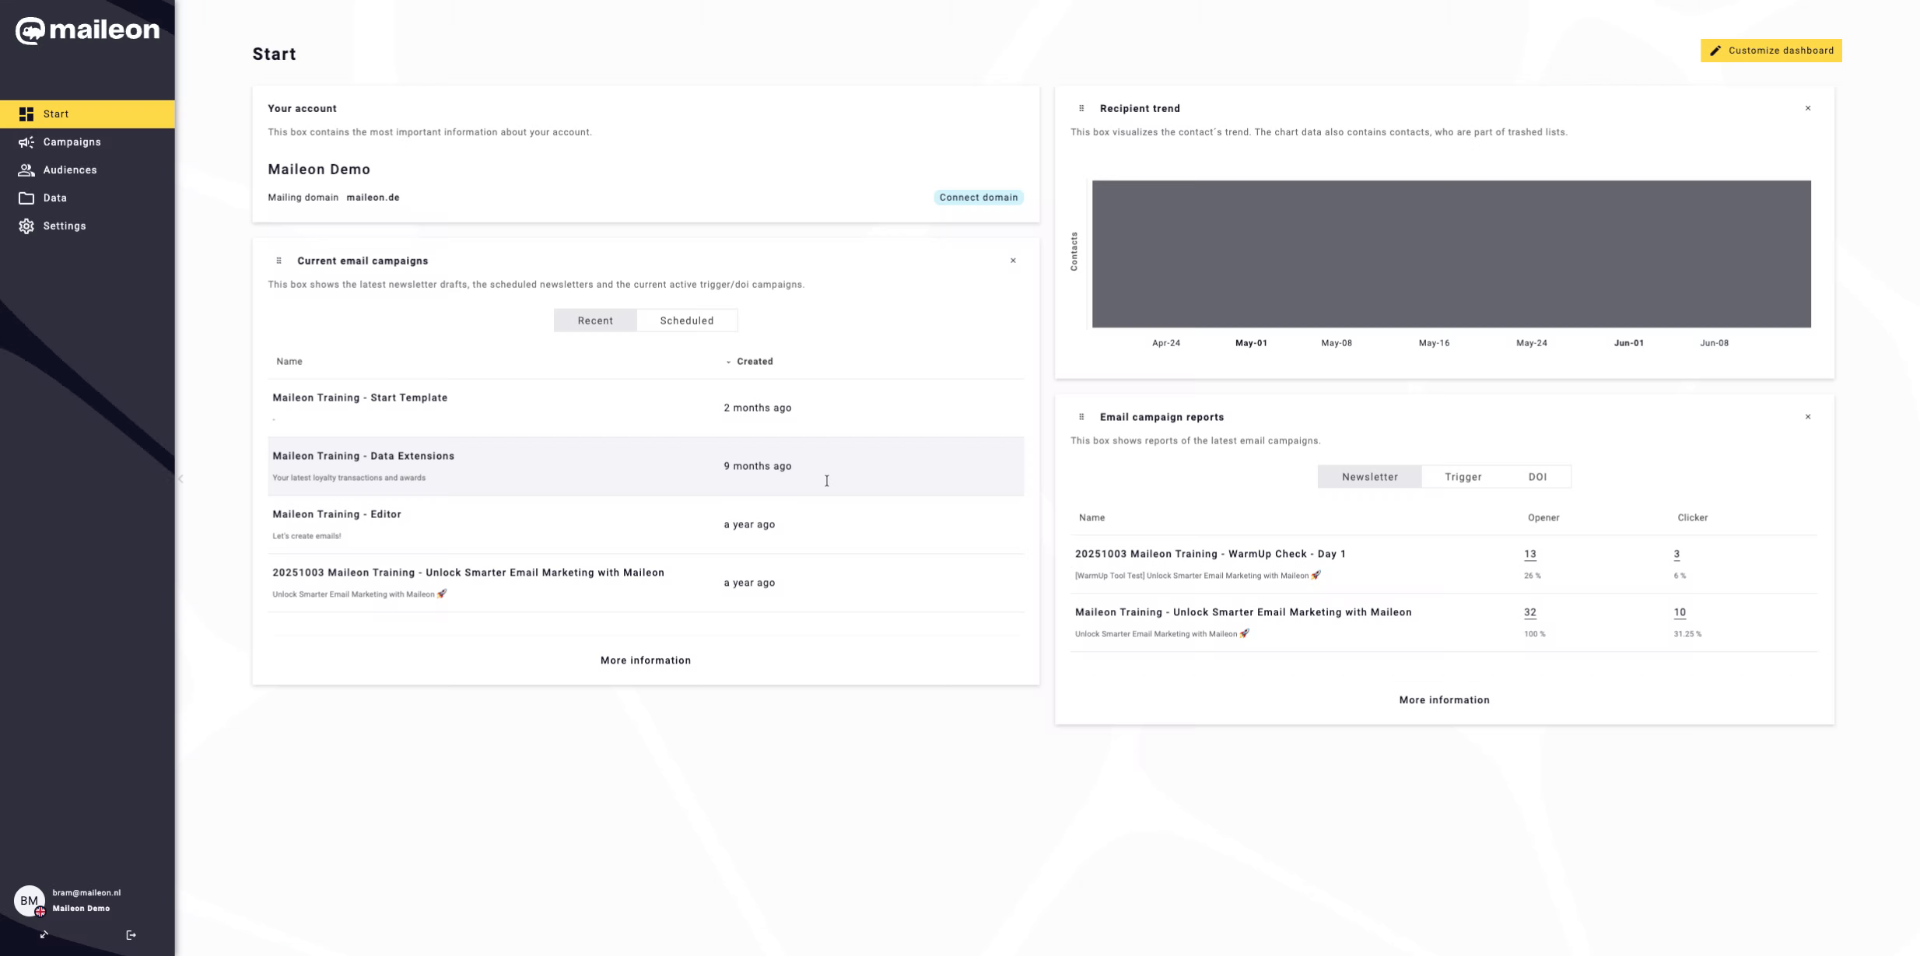This screenshot has height=956, width=1920.
Task: Click the sidebar collapse chevron
Action: coord(181,479)
